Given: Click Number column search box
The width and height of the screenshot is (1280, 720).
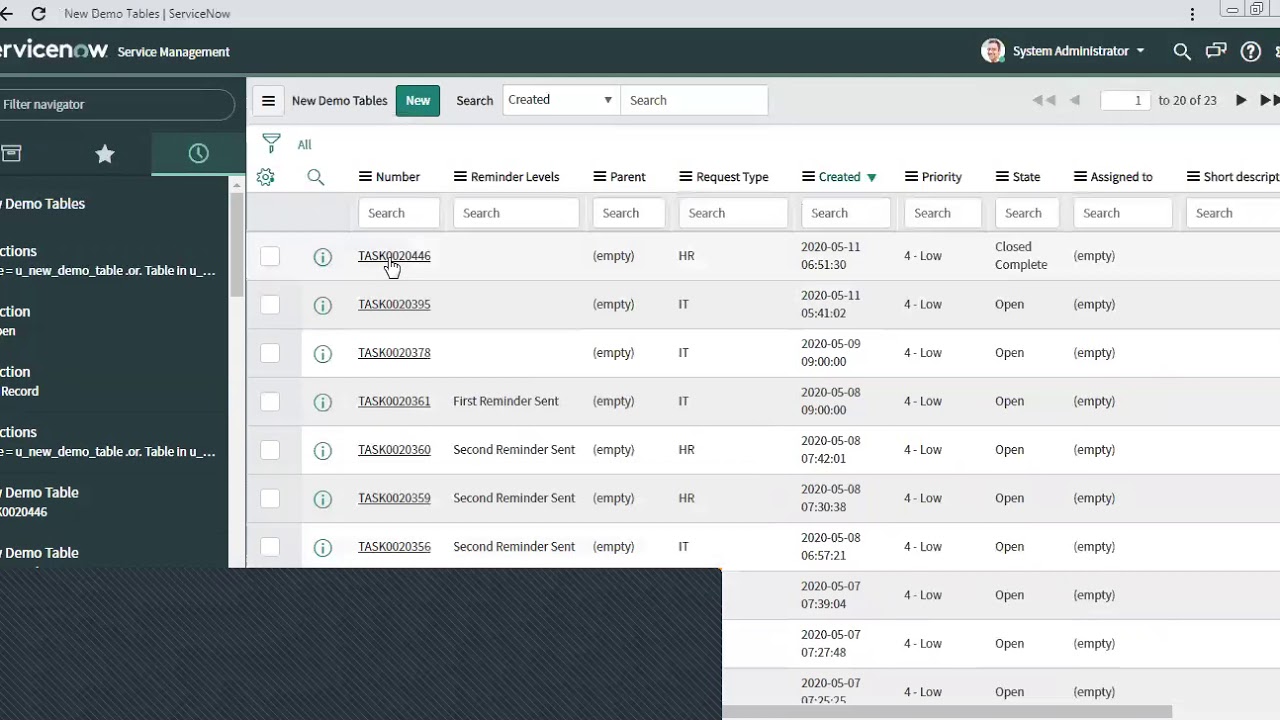Looking at the screenshot, I should [399, 213].
